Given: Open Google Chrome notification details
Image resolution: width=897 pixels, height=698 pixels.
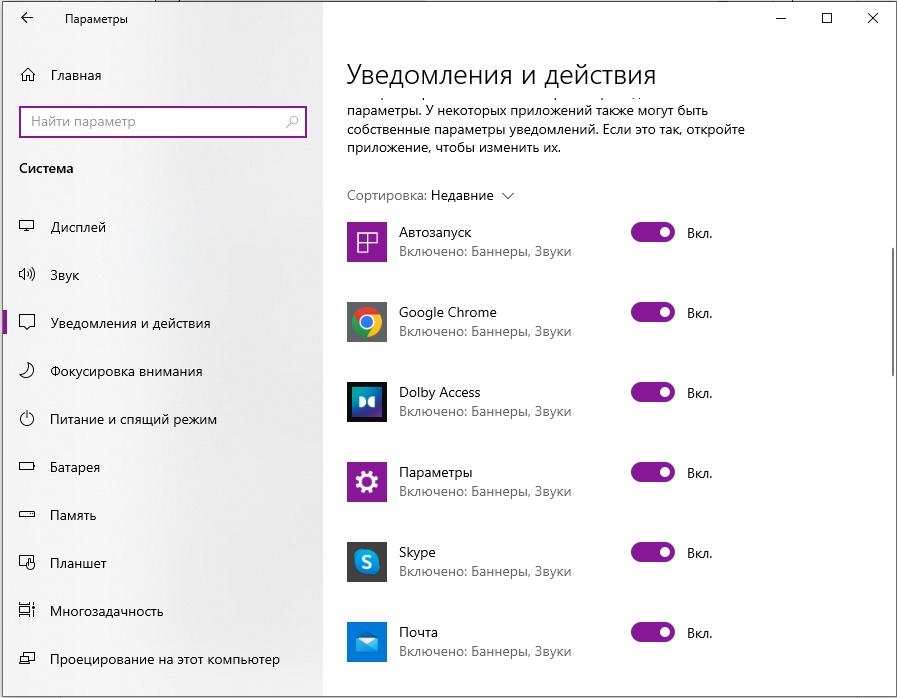Looking at the screenshot, I should 485,322.
